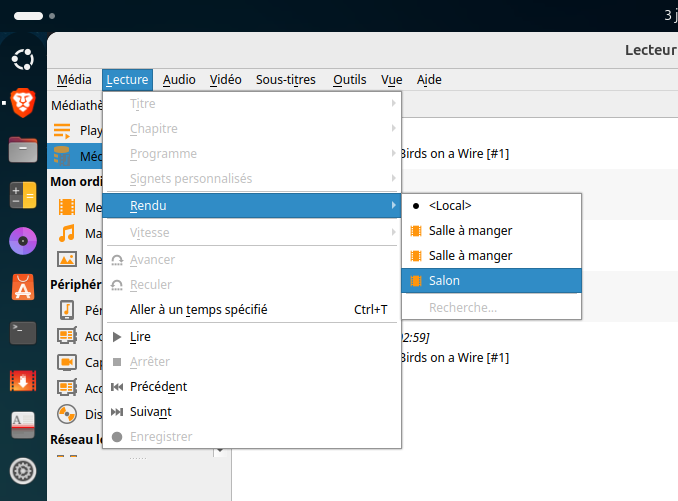678x501 pixels.
Task: Open system Settings gear in dock
Action: [x=23, y=470]
